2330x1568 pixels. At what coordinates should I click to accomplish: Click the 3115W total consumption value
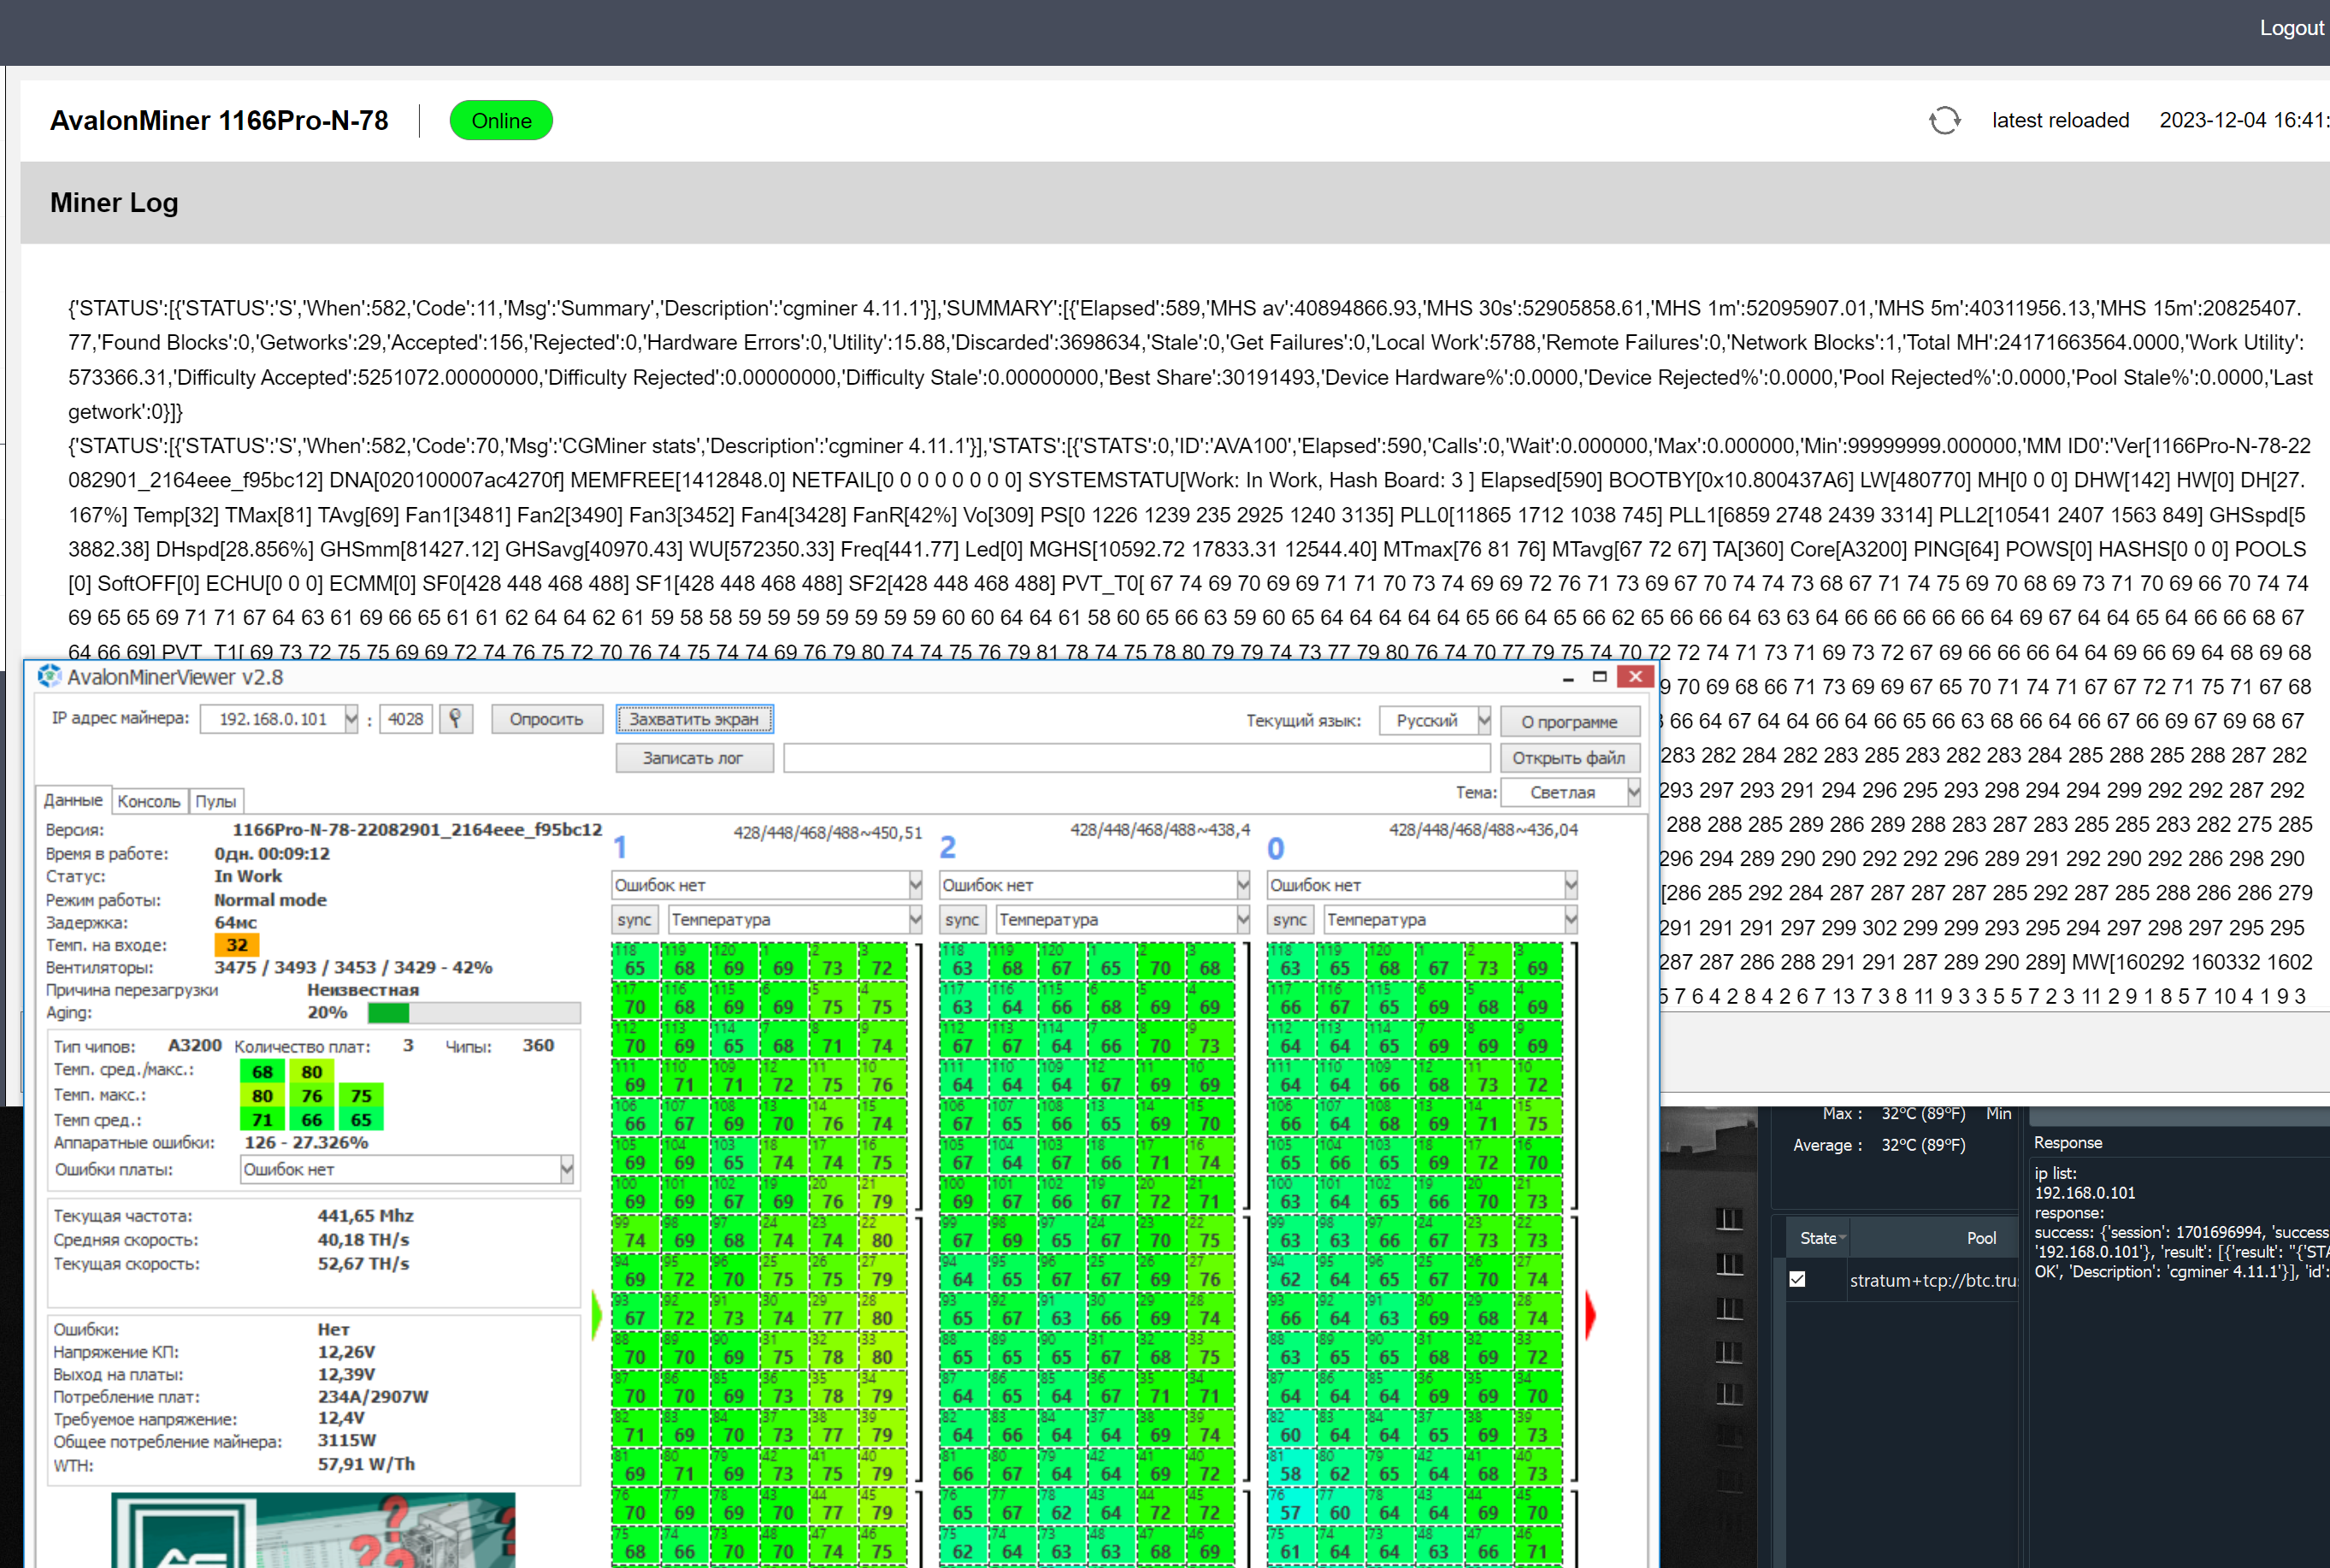click(x=347, y=1440)
